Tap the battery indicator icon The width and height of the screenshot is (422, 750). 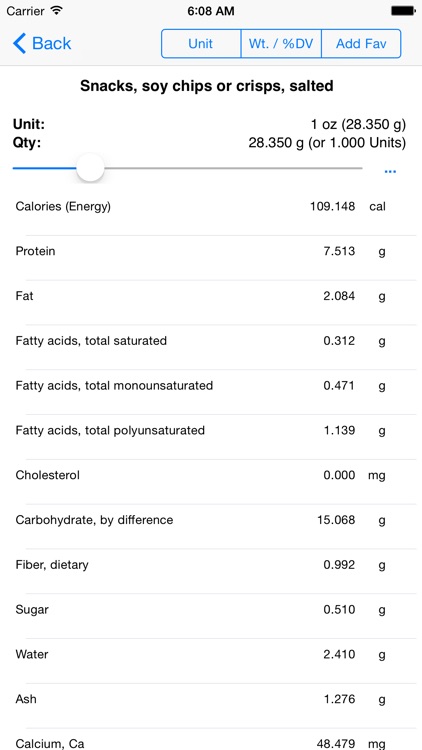coord(403,11)
